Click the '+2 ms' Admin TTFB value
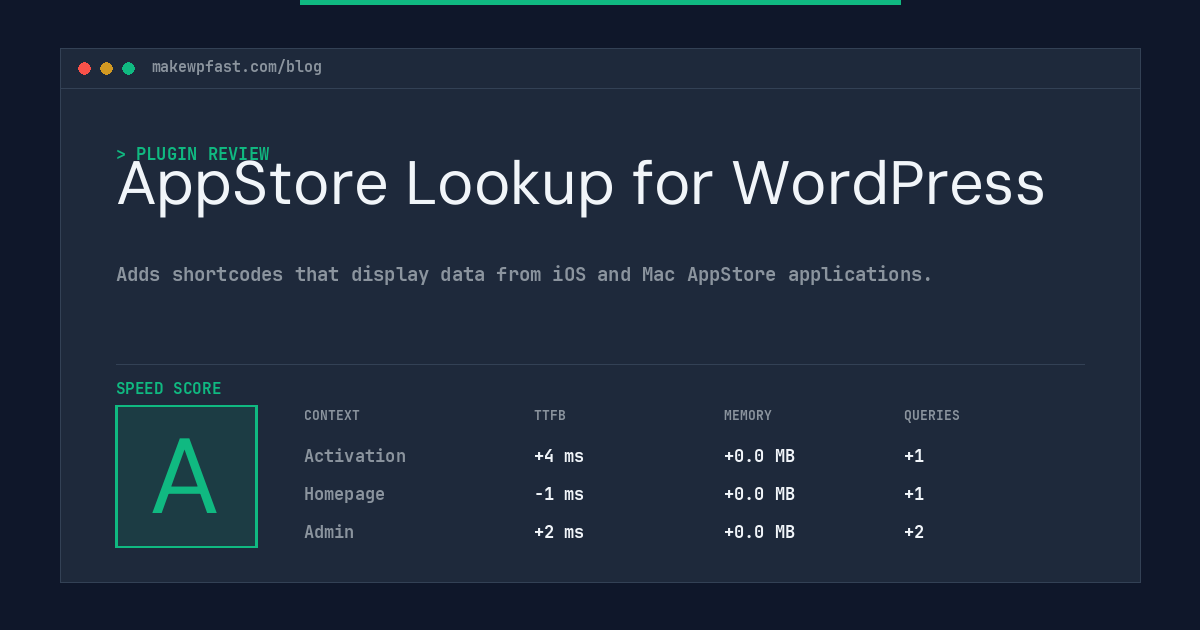 tap(559, 532)
